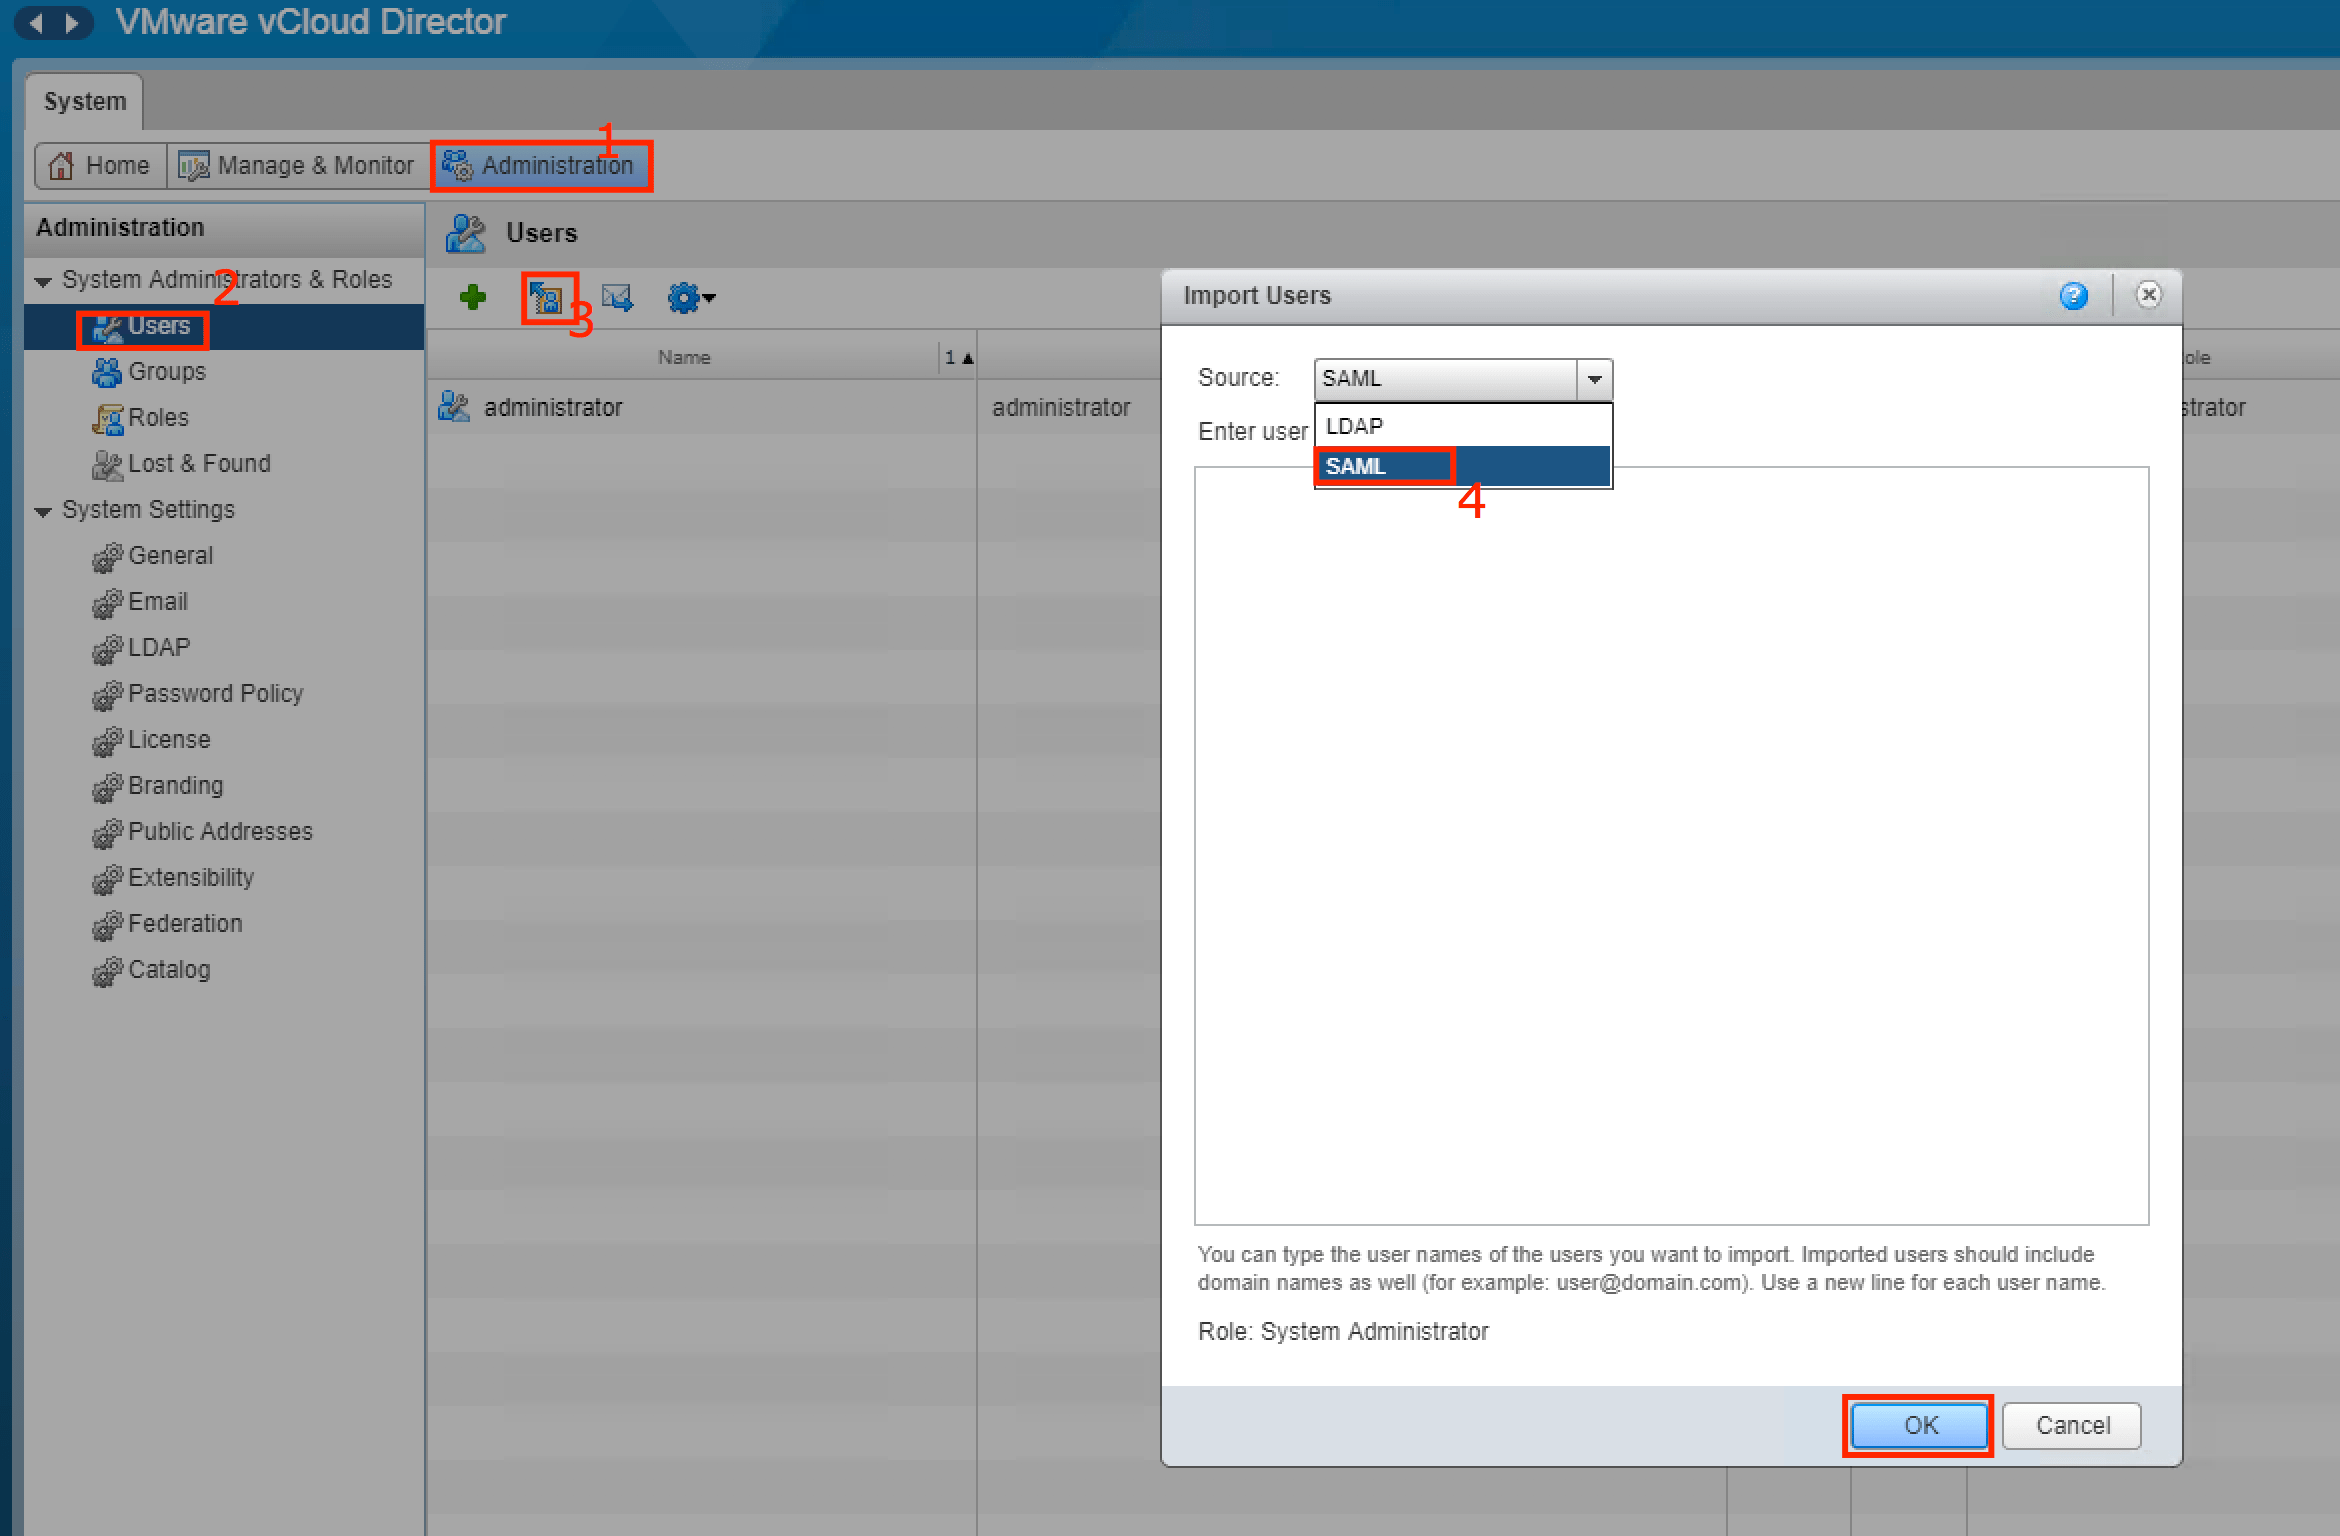This screenshot has height=1536, width=2340.
Task: Click the send notification envelope icon
Action: click(x=617, y=298)
